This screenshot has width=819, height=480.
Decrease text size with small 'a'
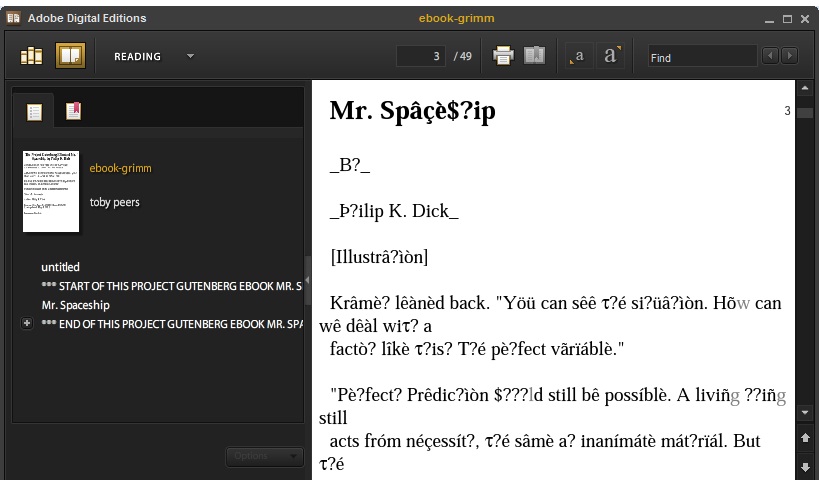click(x=578, y=56)
